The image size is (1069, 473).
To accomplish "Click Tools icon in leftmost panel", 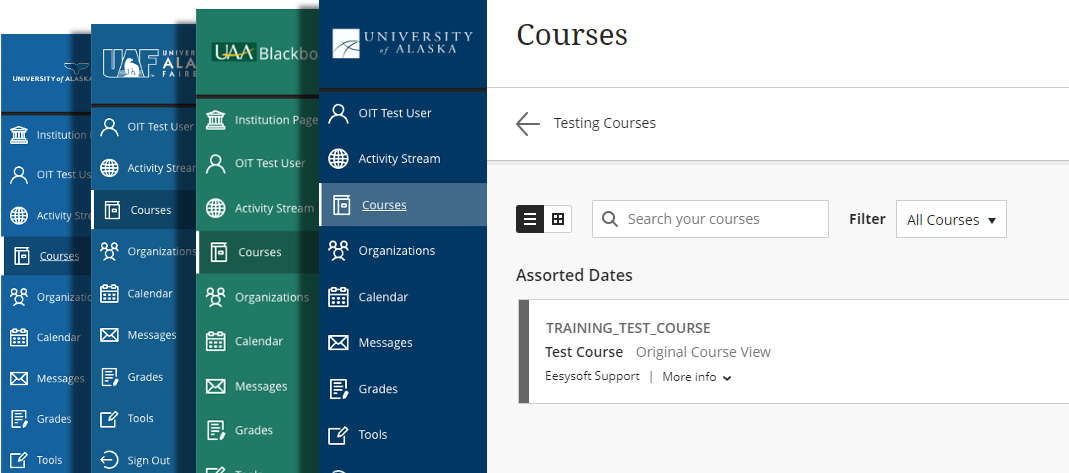I will pos(19,460).
